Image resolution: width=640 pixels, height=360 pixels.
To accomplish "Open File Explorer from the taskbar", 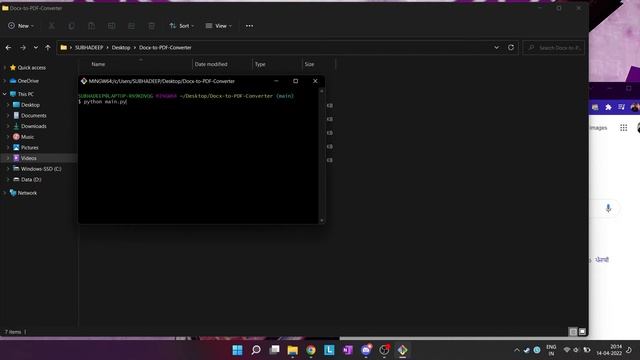I will 293,350.
